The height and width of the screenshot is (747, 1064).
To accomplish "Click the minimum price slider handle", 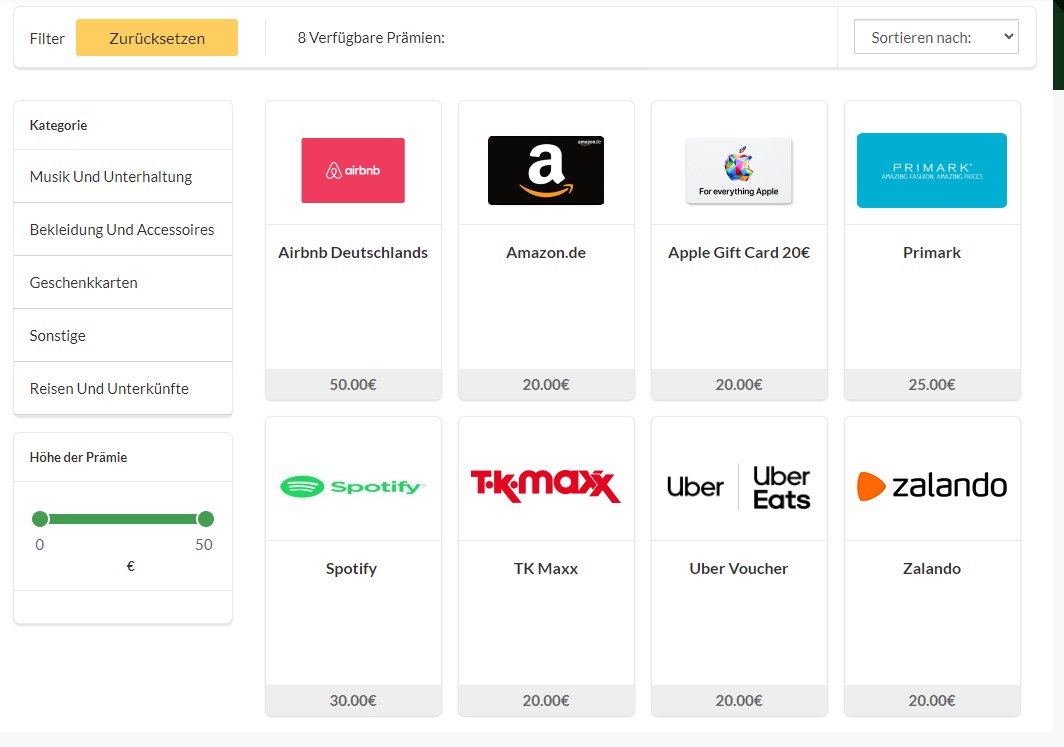I will tap(40, 518).
